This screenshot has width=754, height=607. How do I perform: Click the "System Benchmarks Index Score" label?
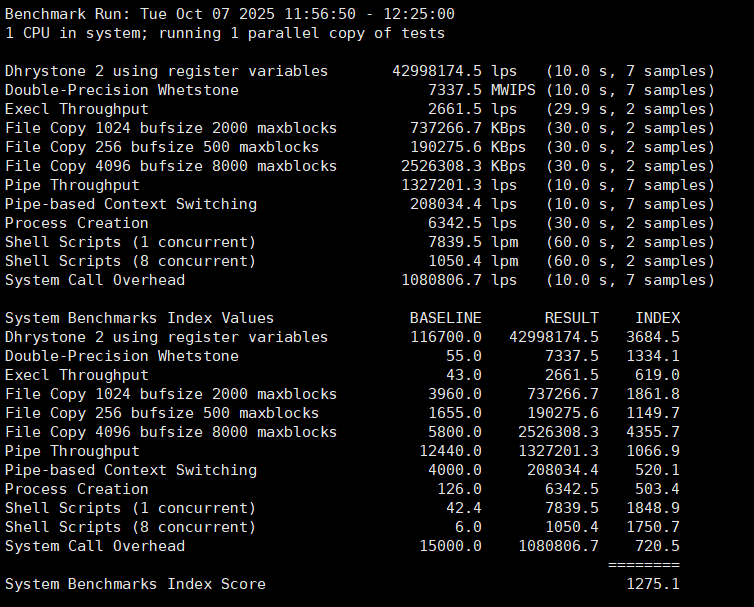tap(135, 584)
